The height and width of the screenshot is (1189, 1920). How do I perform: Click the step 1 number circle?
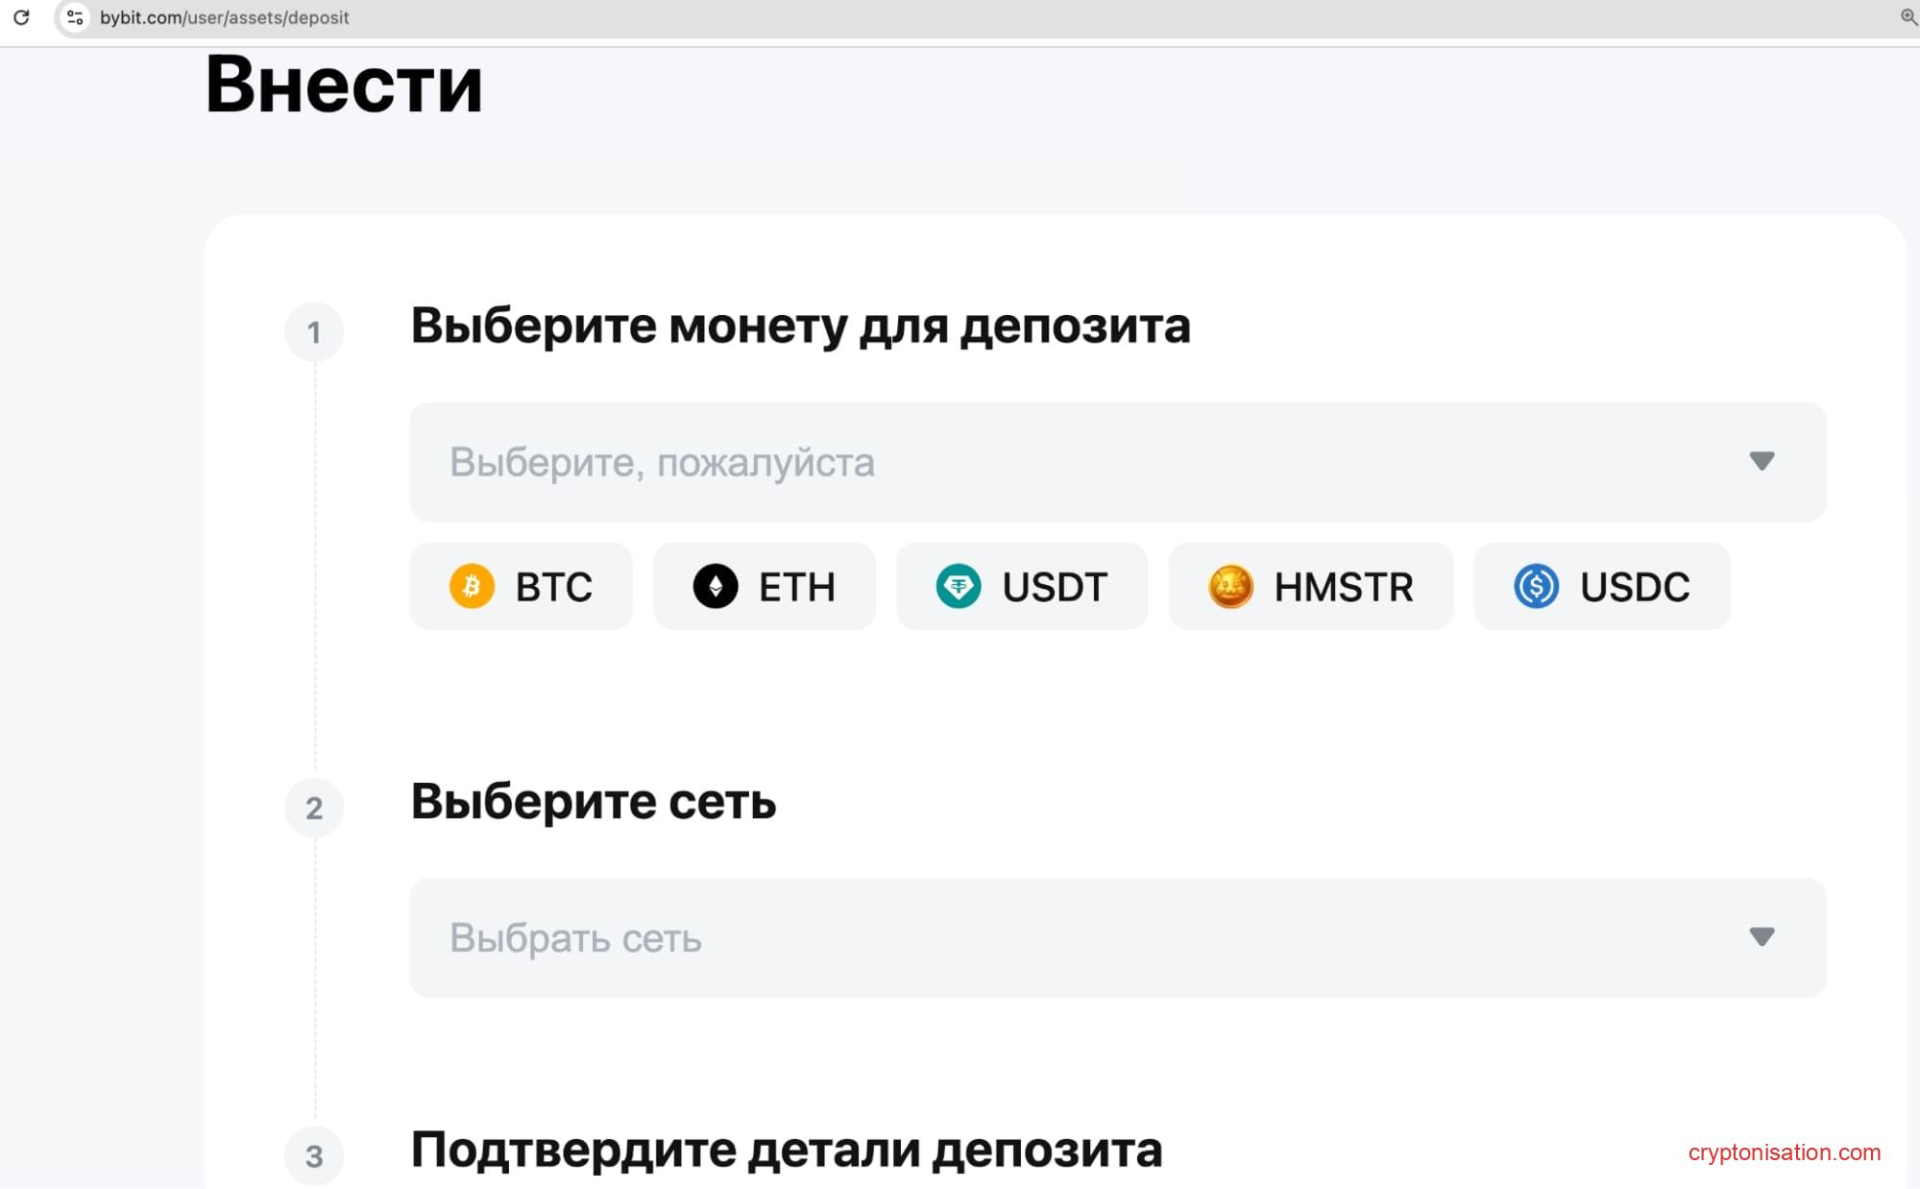(x=314, y=332)
